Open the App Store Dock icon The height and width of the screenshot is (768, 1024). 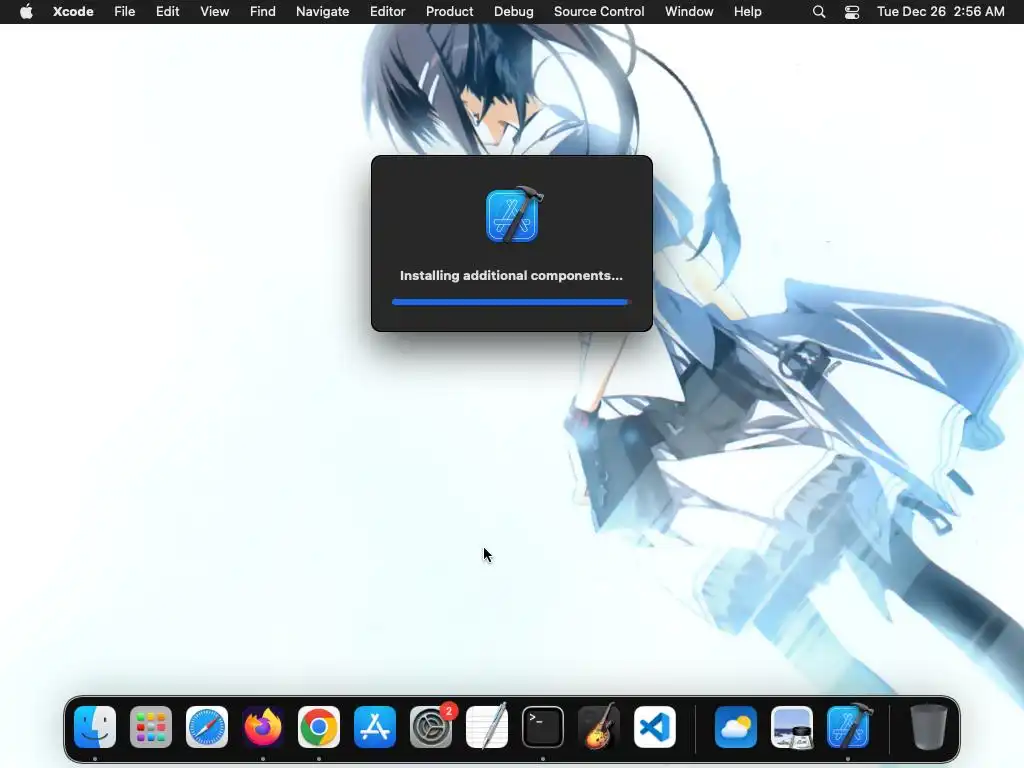pyautogui.click(x=375, y=727)
